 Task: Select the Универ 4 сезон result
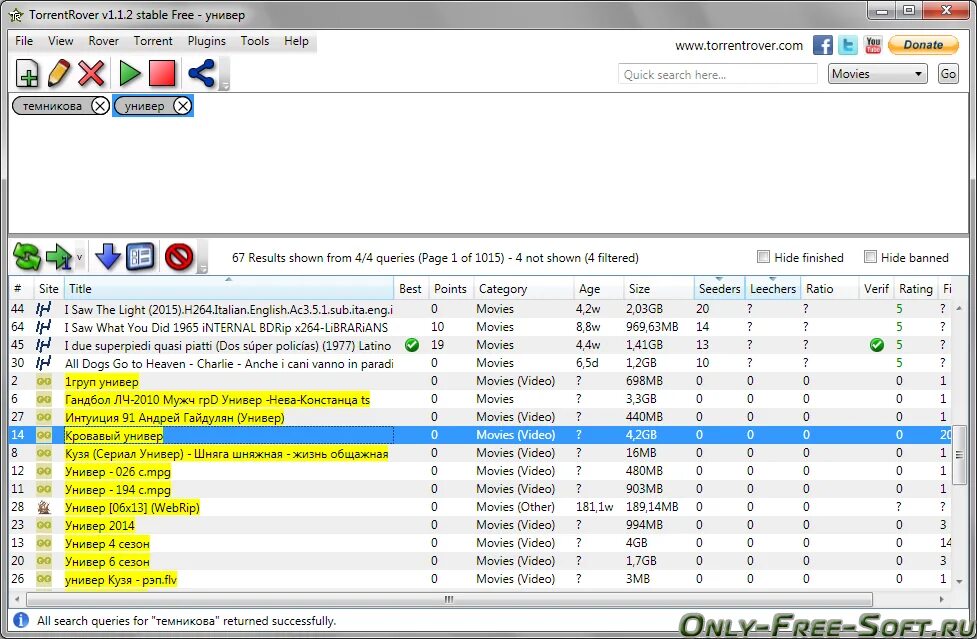107,544
